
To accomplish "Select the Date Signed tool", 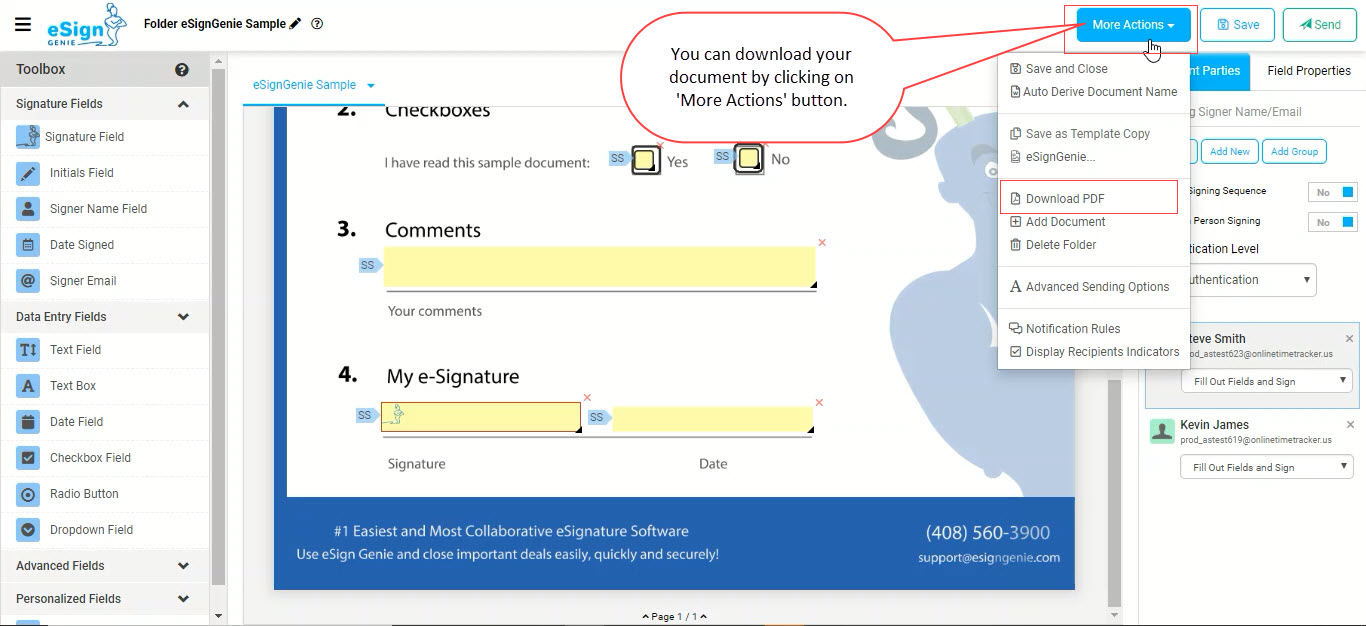I will click(105, 245).
